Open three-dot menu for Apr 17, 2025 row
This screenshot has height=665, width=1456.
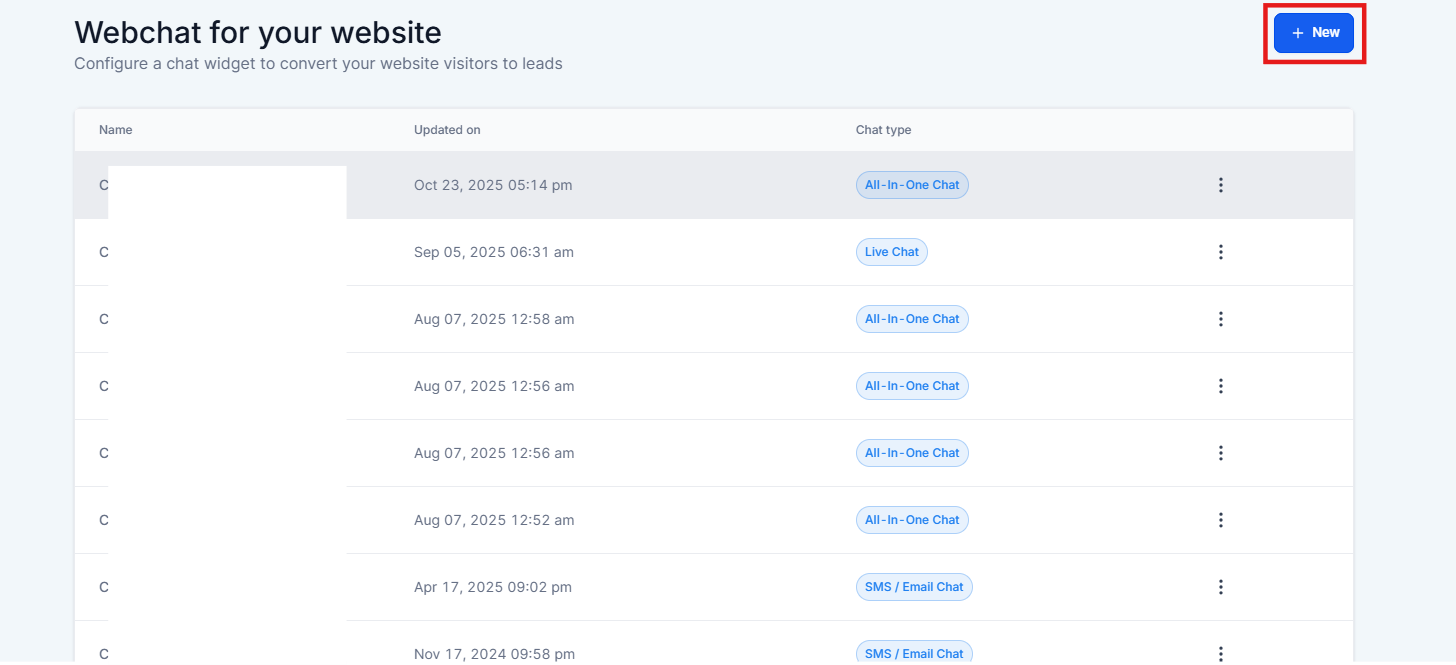pos(1220,587)
